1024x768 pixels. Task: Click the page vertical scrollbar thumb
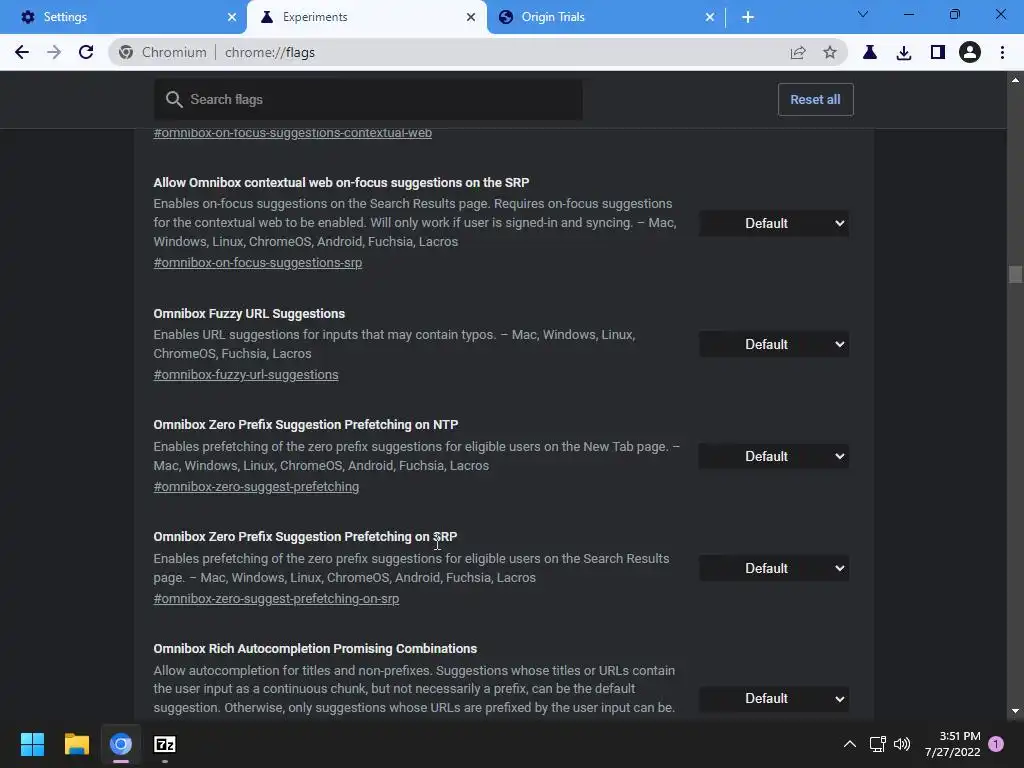coord(1015,274)
